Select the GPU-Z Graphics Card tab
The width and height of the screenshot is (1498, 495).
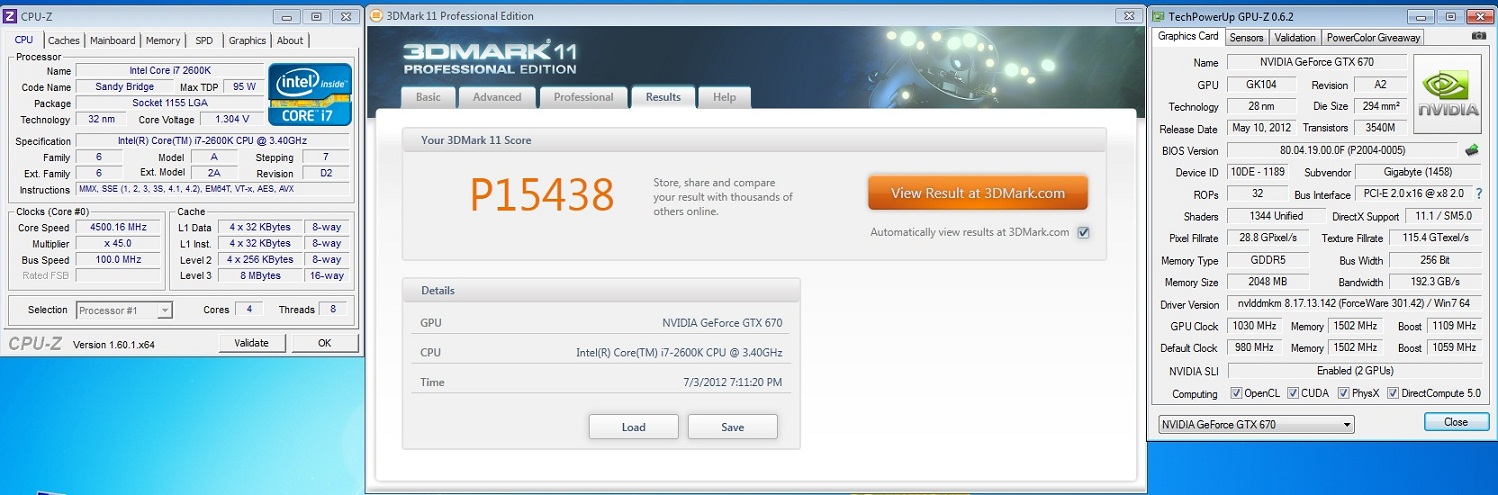[1188, 36]
